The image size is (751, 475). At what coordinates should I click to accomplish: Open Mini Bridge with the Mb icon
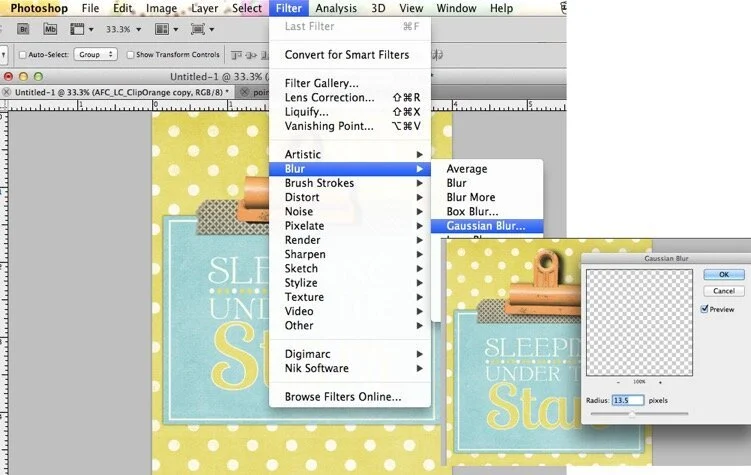click(x=50, y=29)
